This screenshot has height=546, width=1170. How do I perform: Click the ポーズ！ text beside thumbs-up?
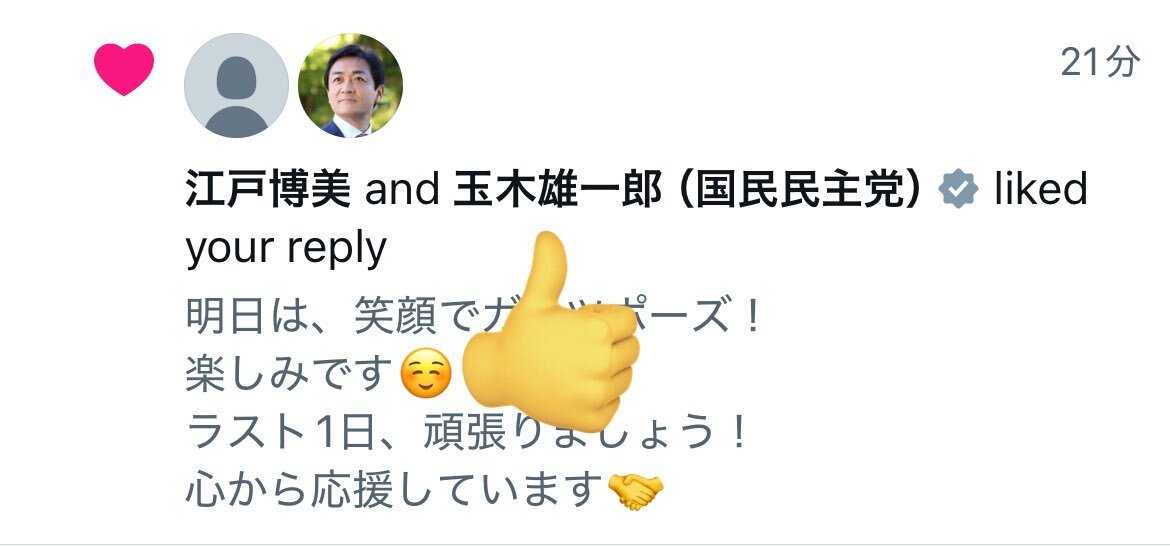pos(701,316)
